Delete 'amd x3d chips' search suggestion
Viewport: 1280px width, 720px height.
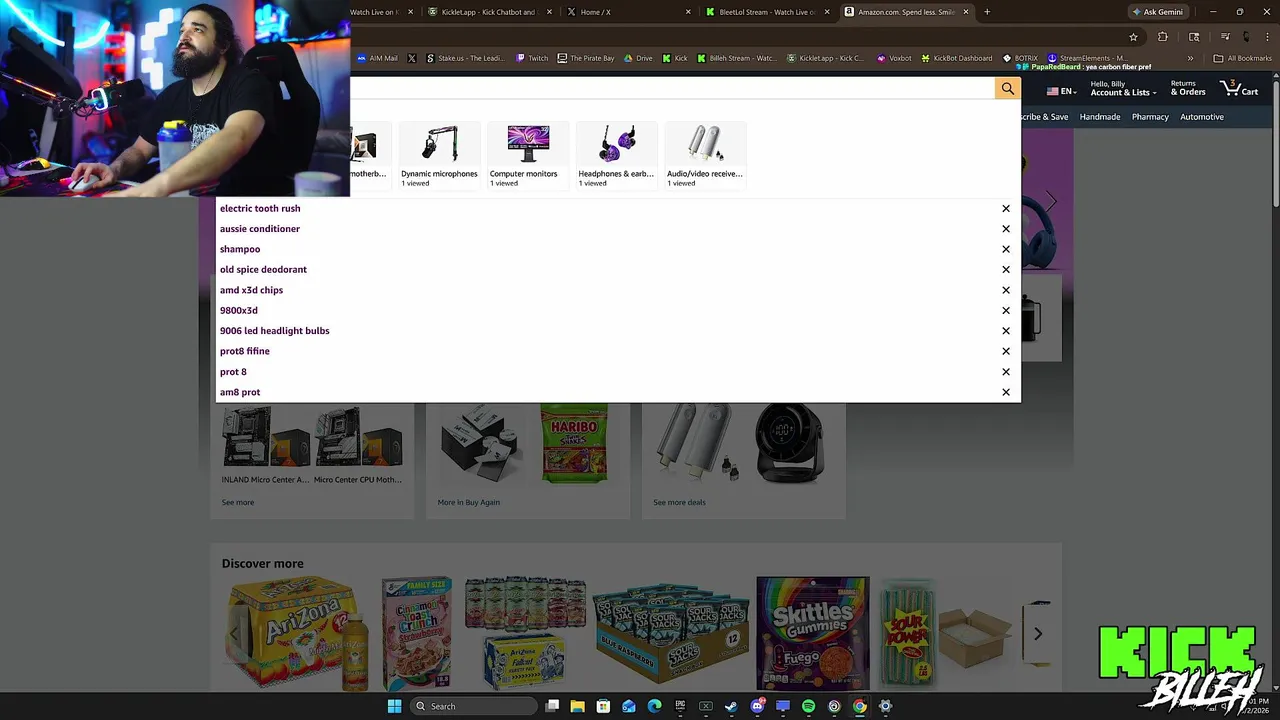pos(1006,290)
